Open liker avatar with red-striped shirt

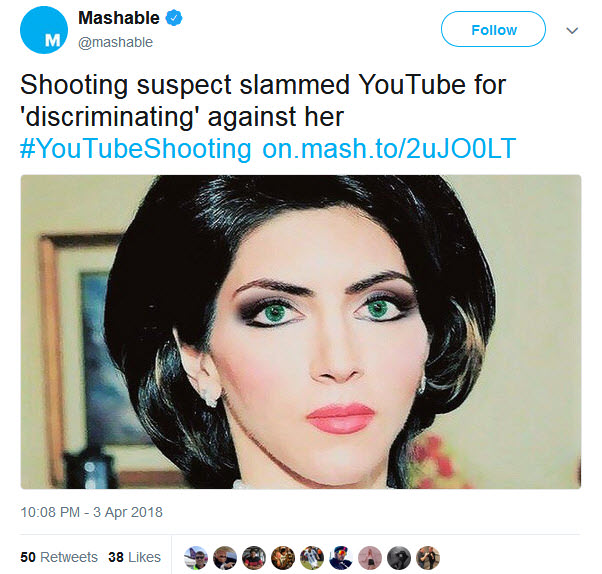[254, 558]
